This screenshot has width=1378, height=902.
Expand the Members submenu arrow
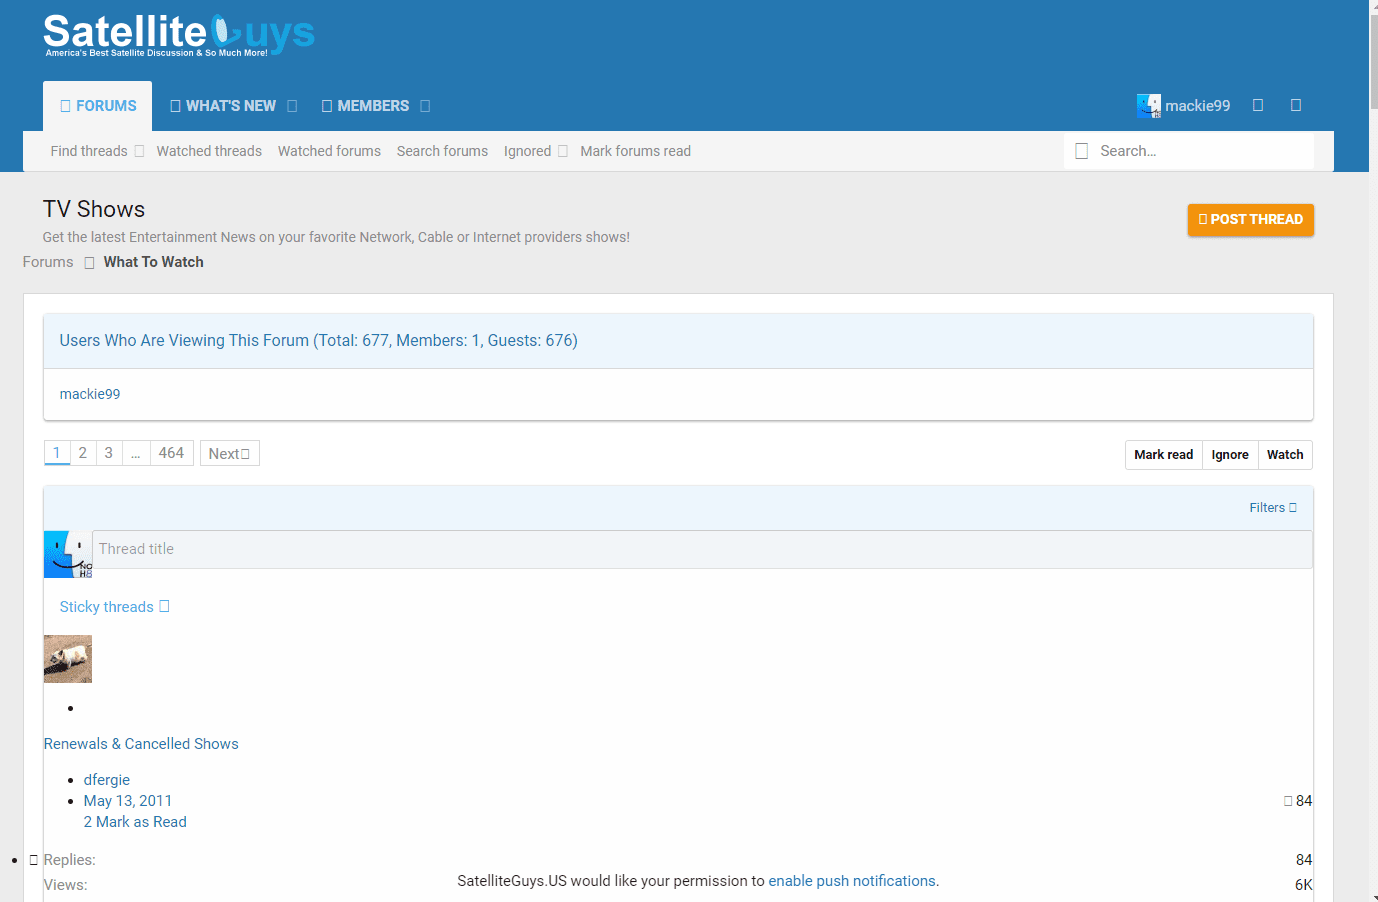[425, 106]
